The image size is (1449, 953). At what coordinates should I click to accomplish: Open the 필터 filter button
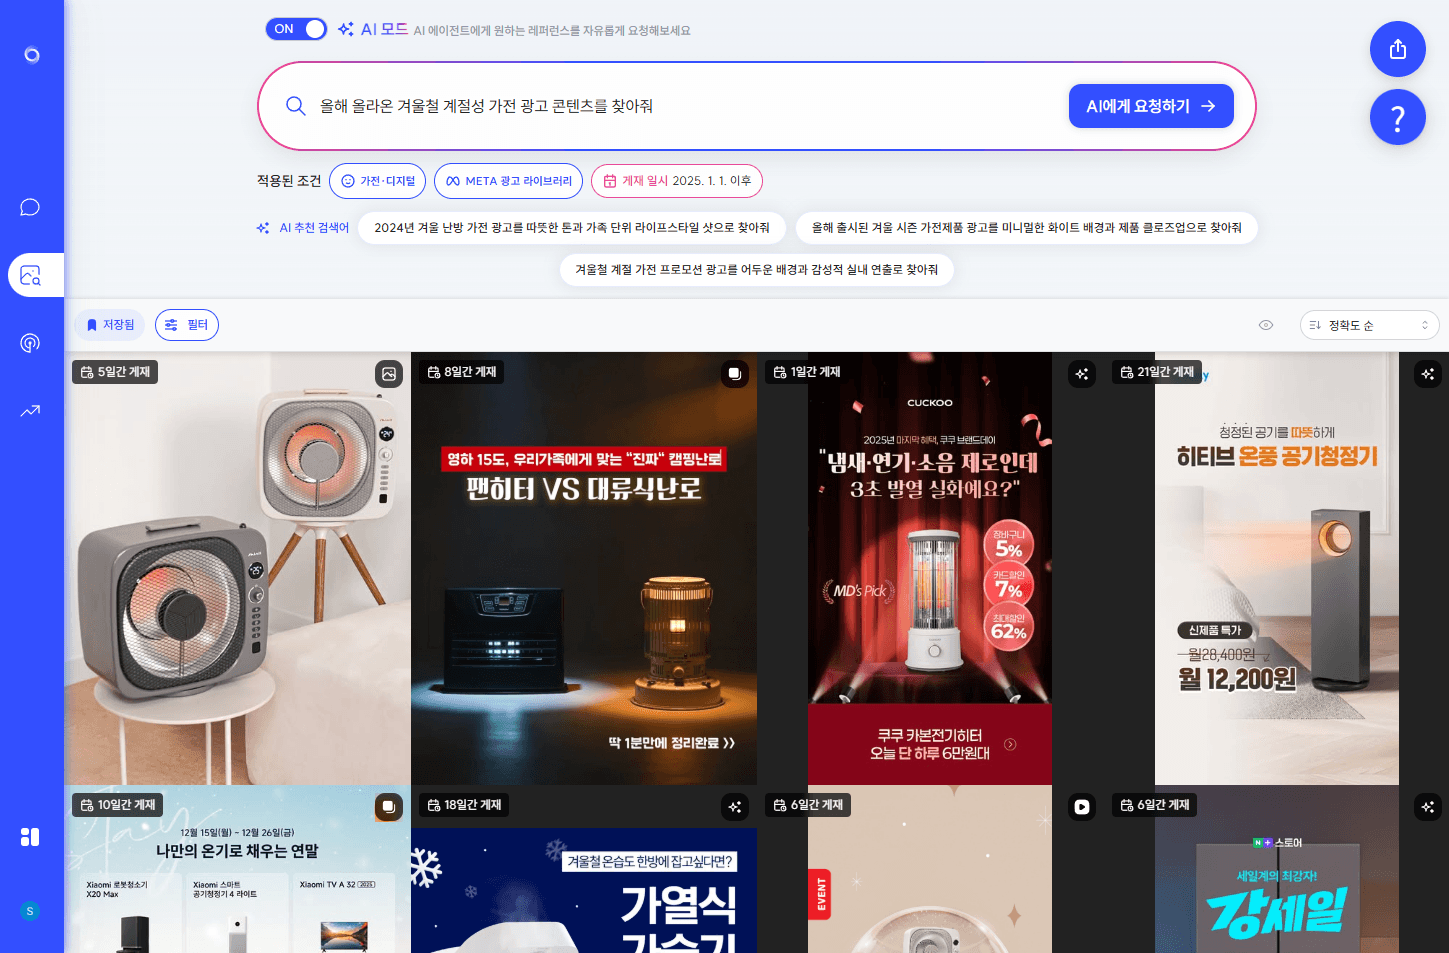click(187, 325)
